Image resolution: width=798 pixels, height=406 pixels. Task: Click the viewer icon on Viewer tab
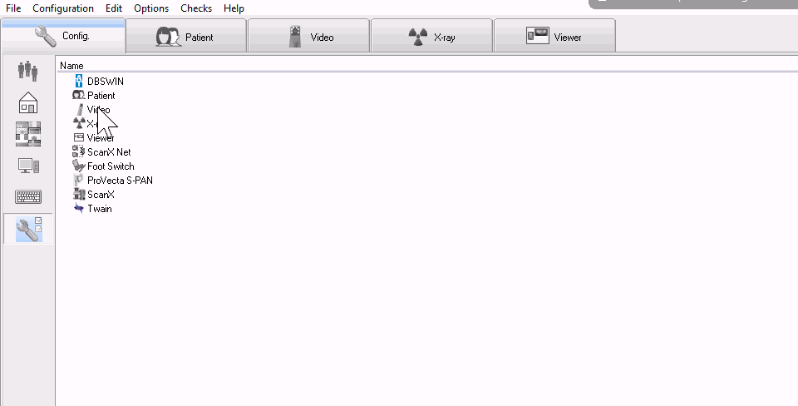click(537, 36)
